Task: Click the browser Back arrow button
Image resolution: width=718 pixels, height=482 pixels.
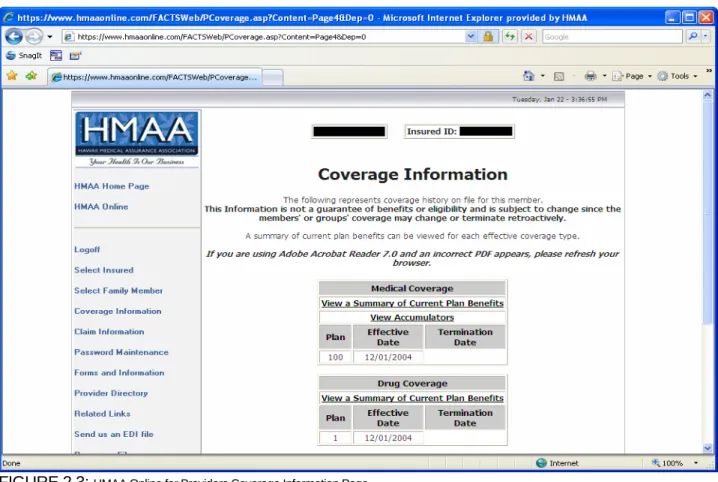Action: tap(14, 36)
